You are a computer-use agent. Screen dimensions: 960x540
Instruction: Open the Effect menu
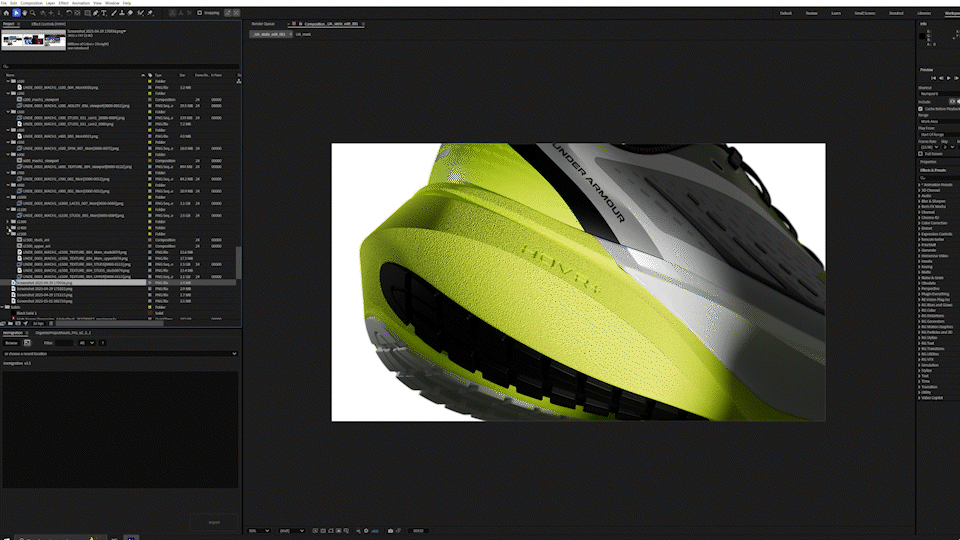pos(63,3)
